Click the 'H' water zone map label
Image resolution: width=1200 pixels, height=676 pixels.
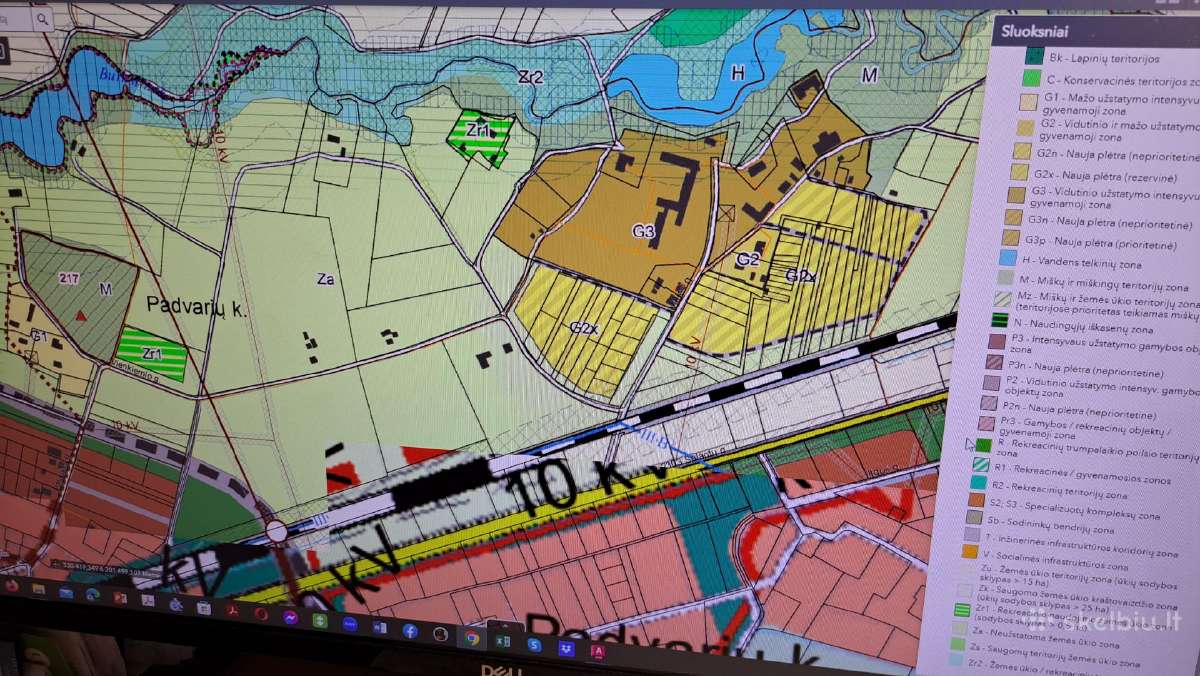(738, 73)
